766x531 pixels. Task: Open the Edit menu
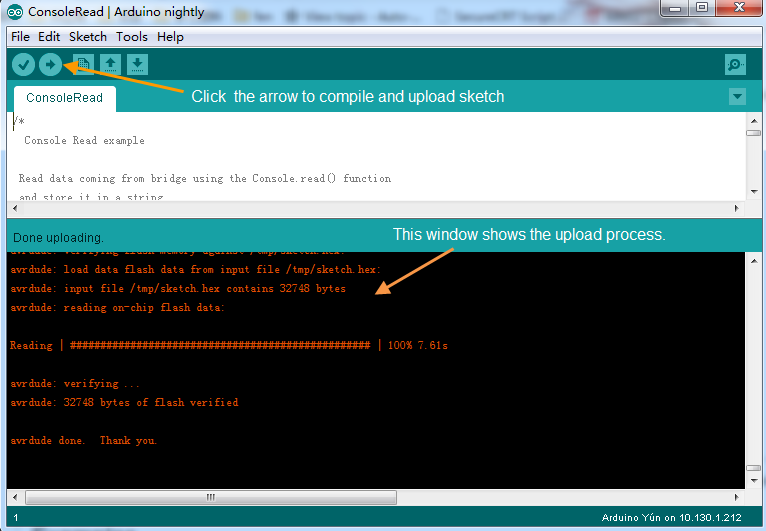point(49,37)
